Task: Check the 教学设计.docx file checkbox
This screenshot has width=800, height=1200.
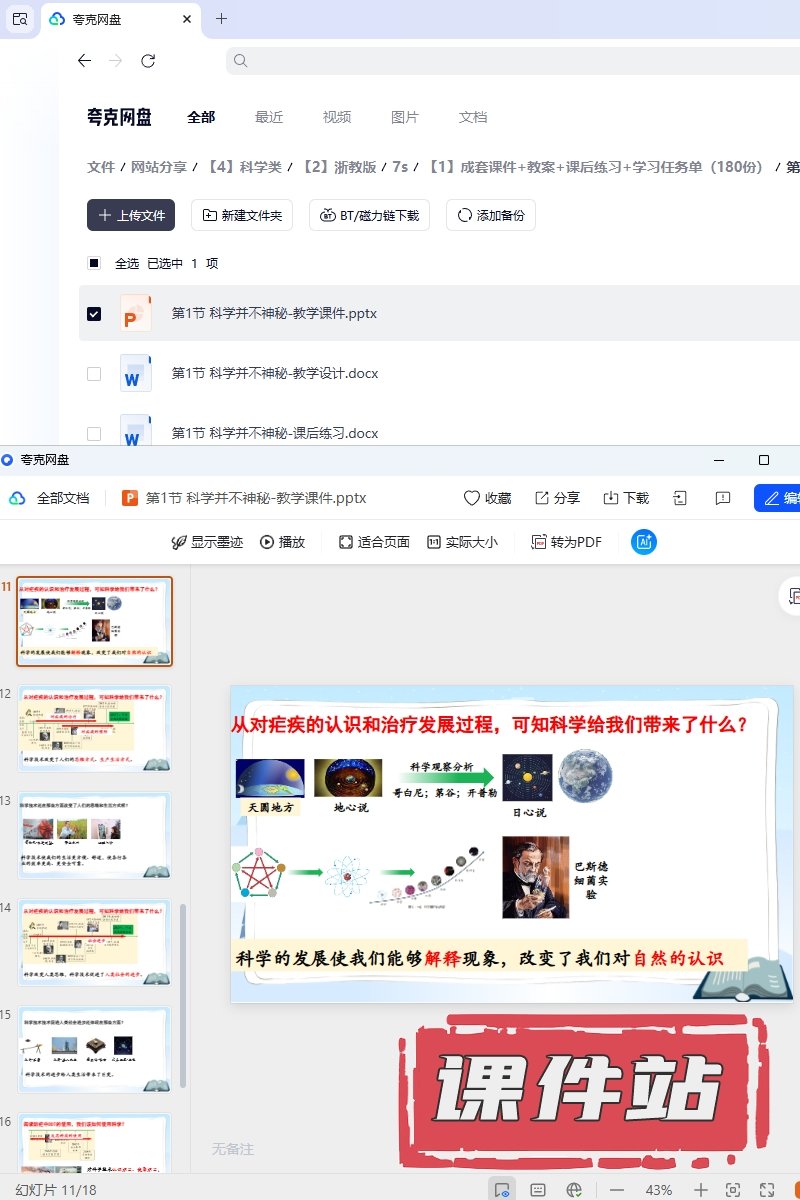Action: pyautogui.click(x=94, y=374)
